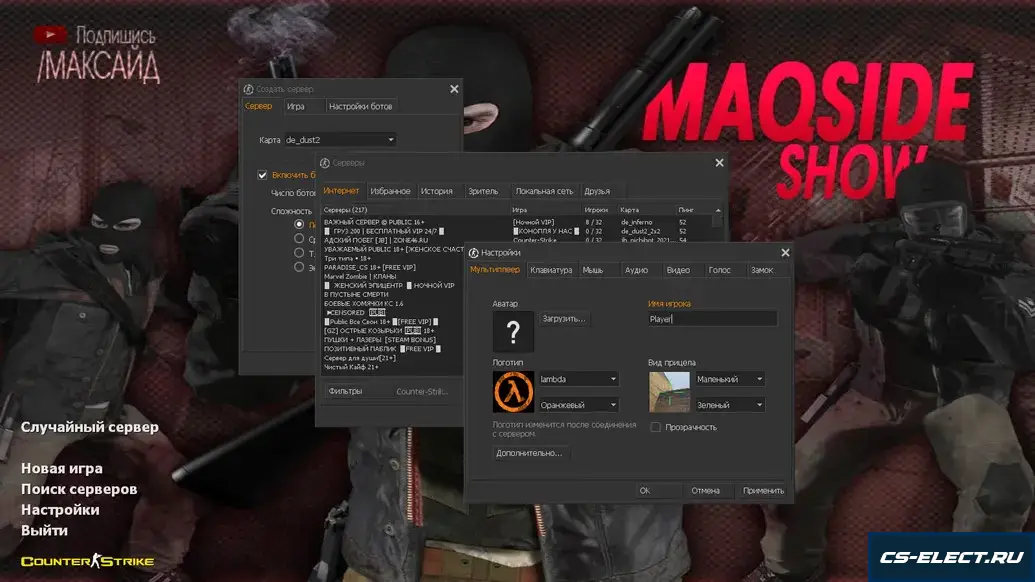Open the Маленький crosshair size dropdown
This screenshot has height=582, width=1035.
tap(729, 379)
